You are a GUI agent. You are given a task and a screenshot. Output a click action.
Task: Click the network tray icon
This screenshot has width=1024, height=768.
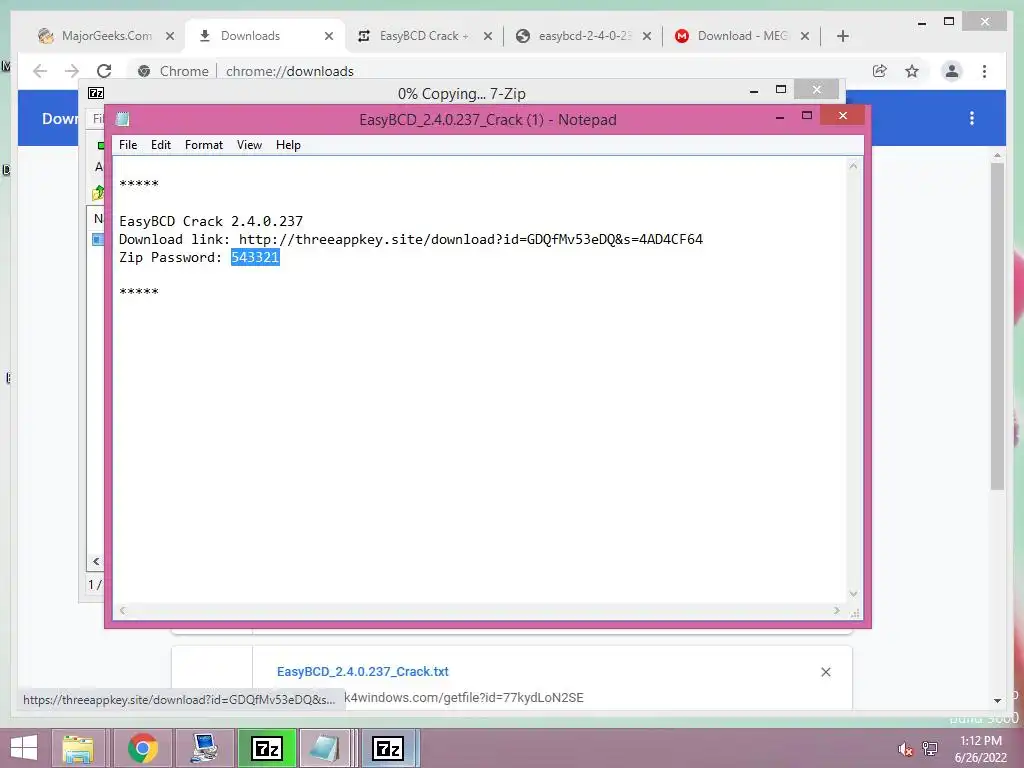930,749
